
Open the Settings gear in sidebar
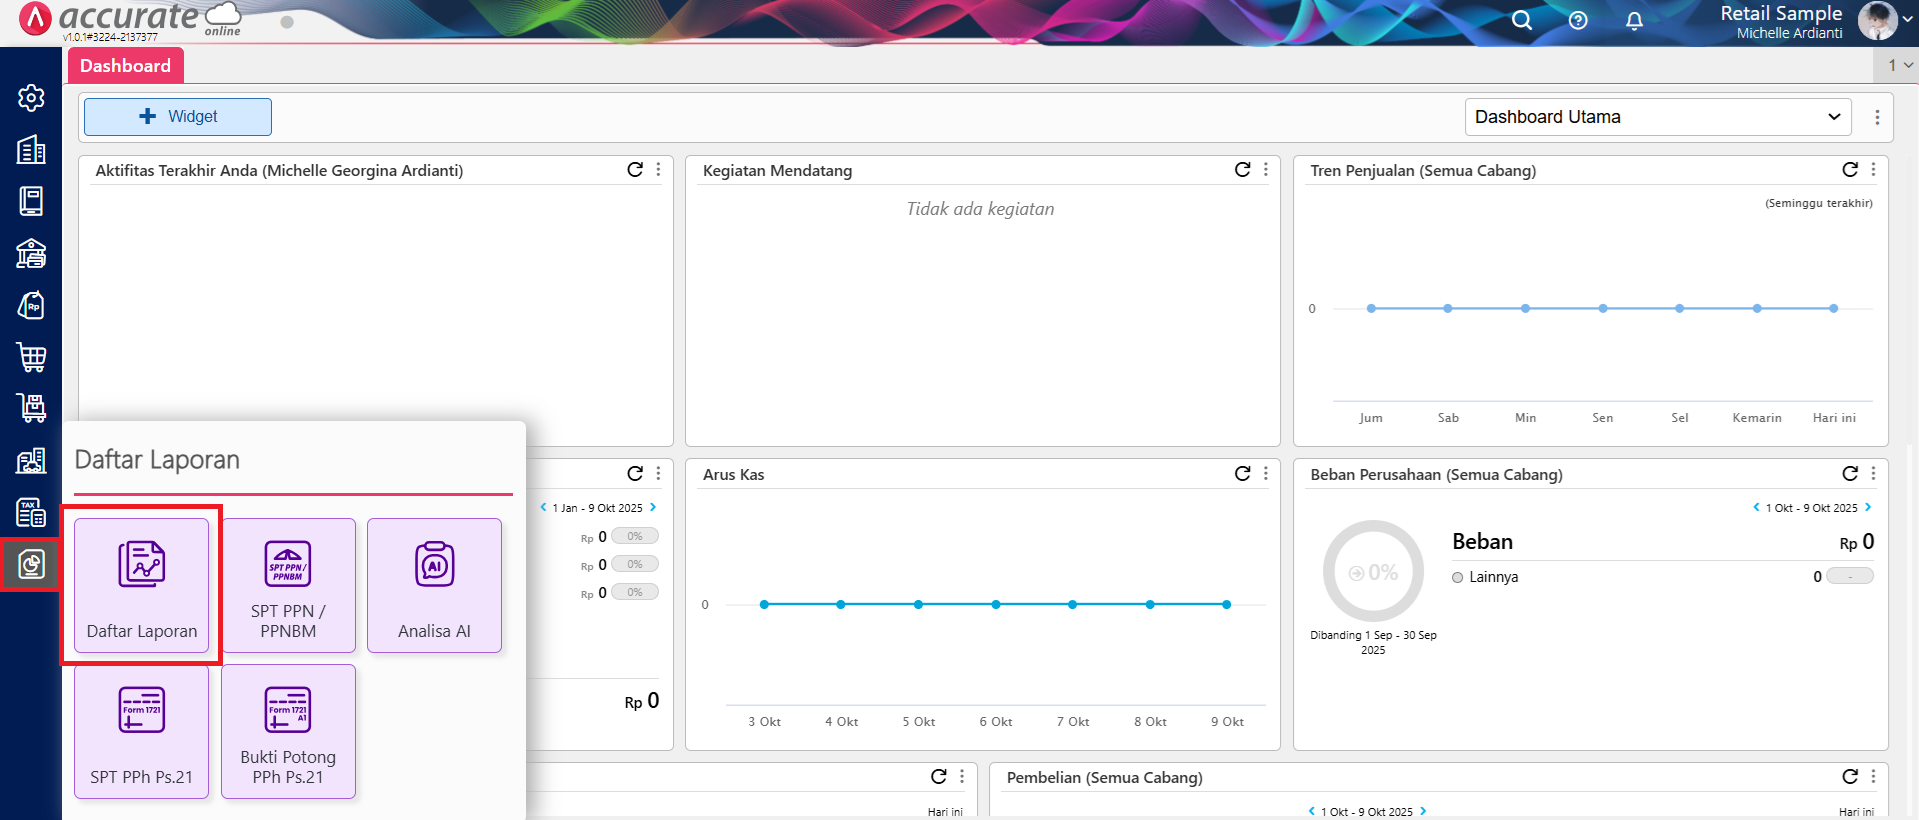point(31,98)
